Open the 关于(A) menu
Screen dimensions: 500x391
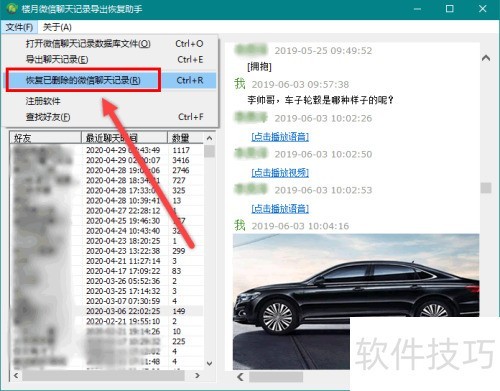point(57,27)
